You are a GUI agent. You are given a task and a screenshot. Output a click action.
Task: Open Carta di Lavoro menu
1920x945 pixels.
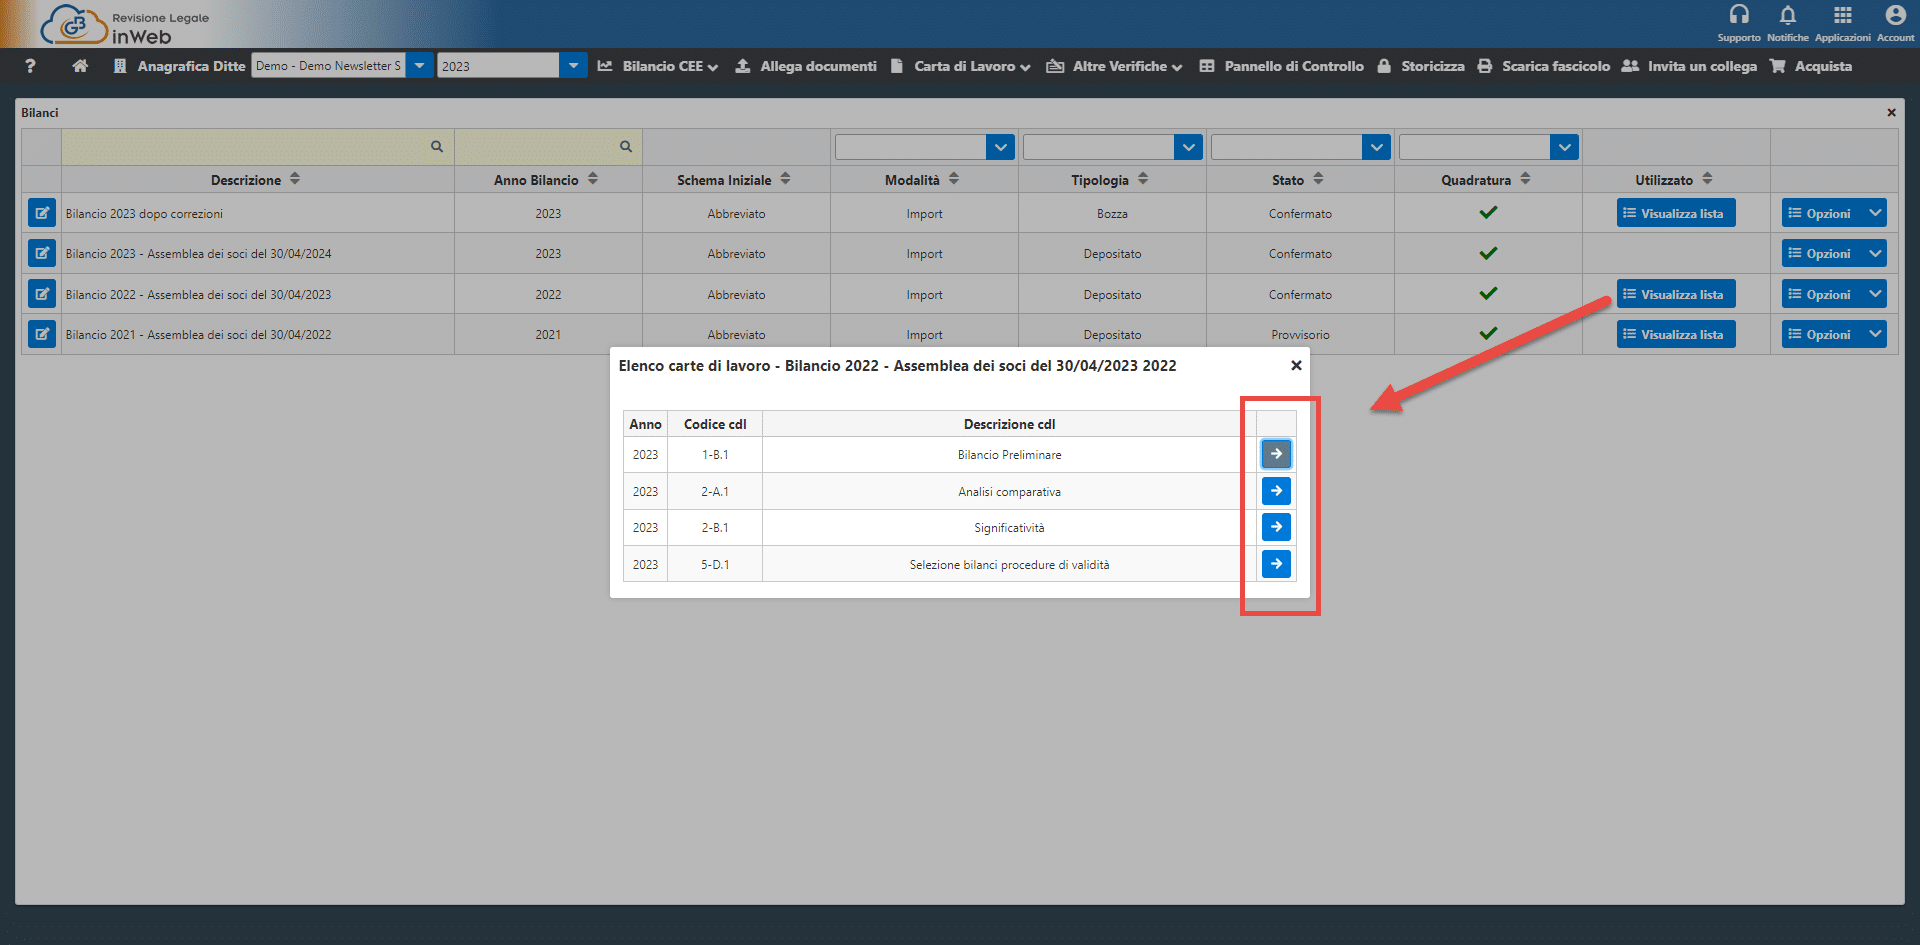pos(960,66)
